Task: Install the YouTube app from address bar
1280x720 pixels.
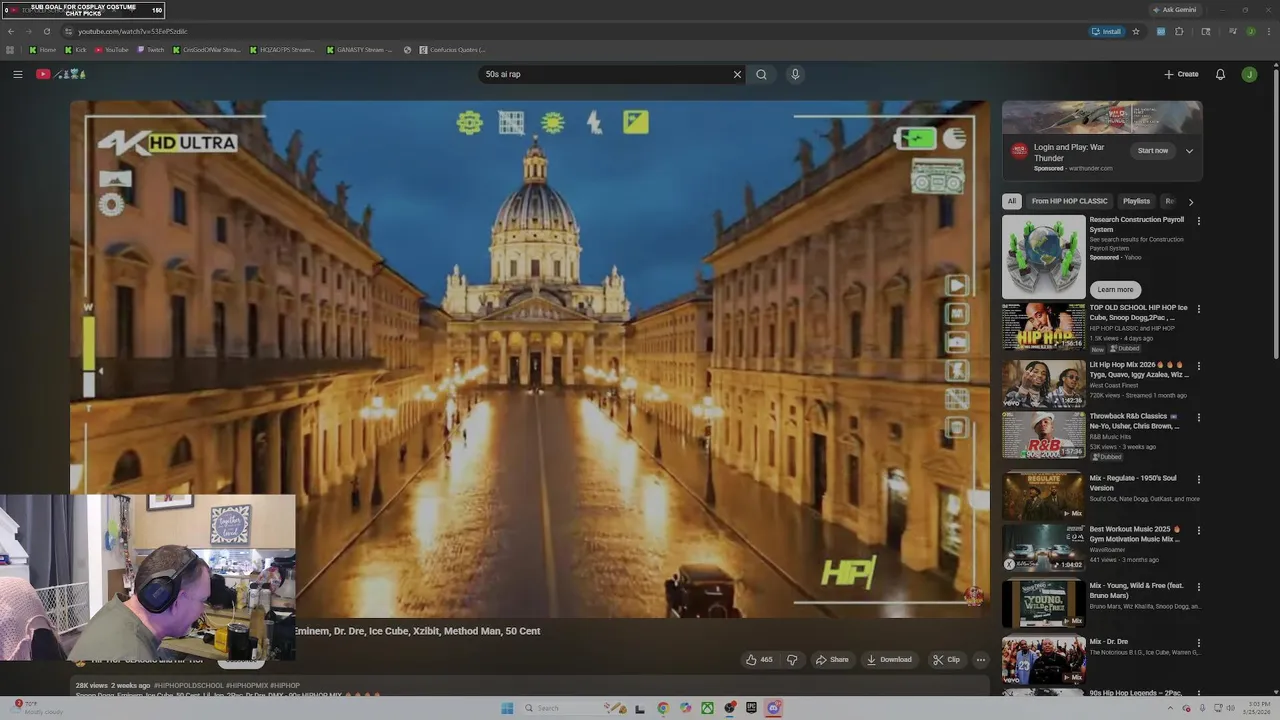Action: (x=1106, y=31)
